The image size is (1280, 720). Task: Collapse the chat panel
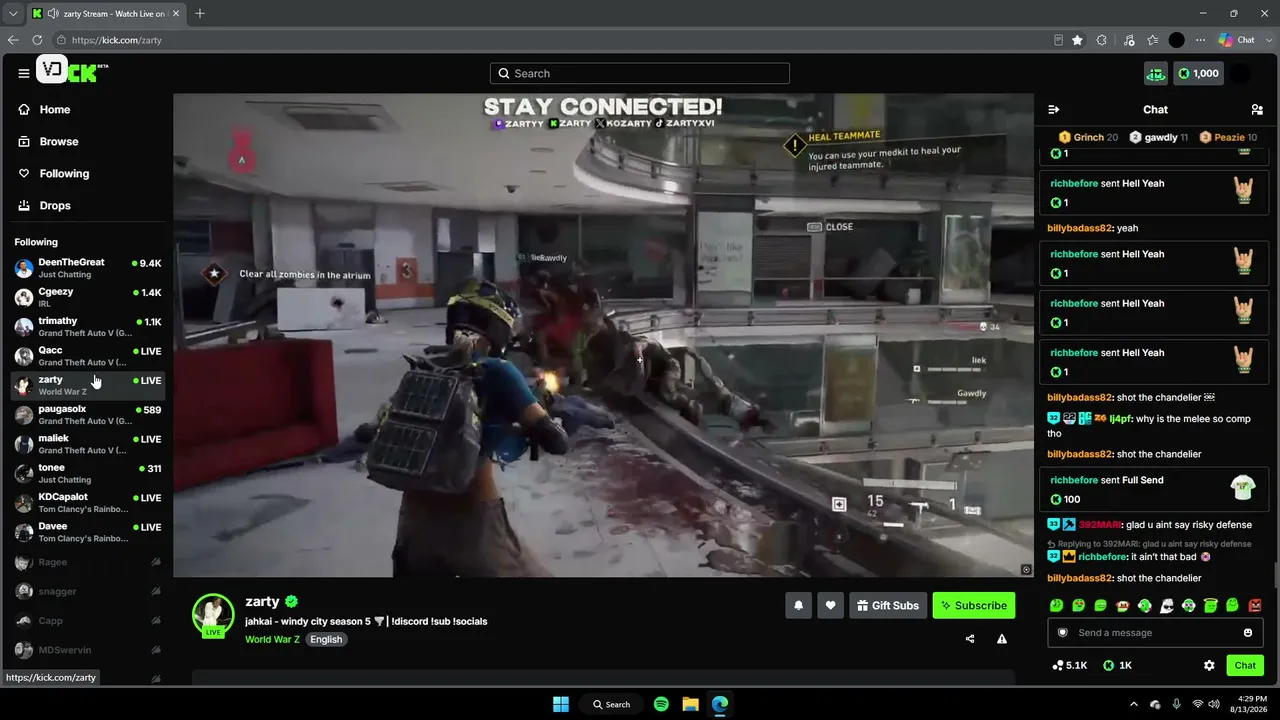point(1053,110)
